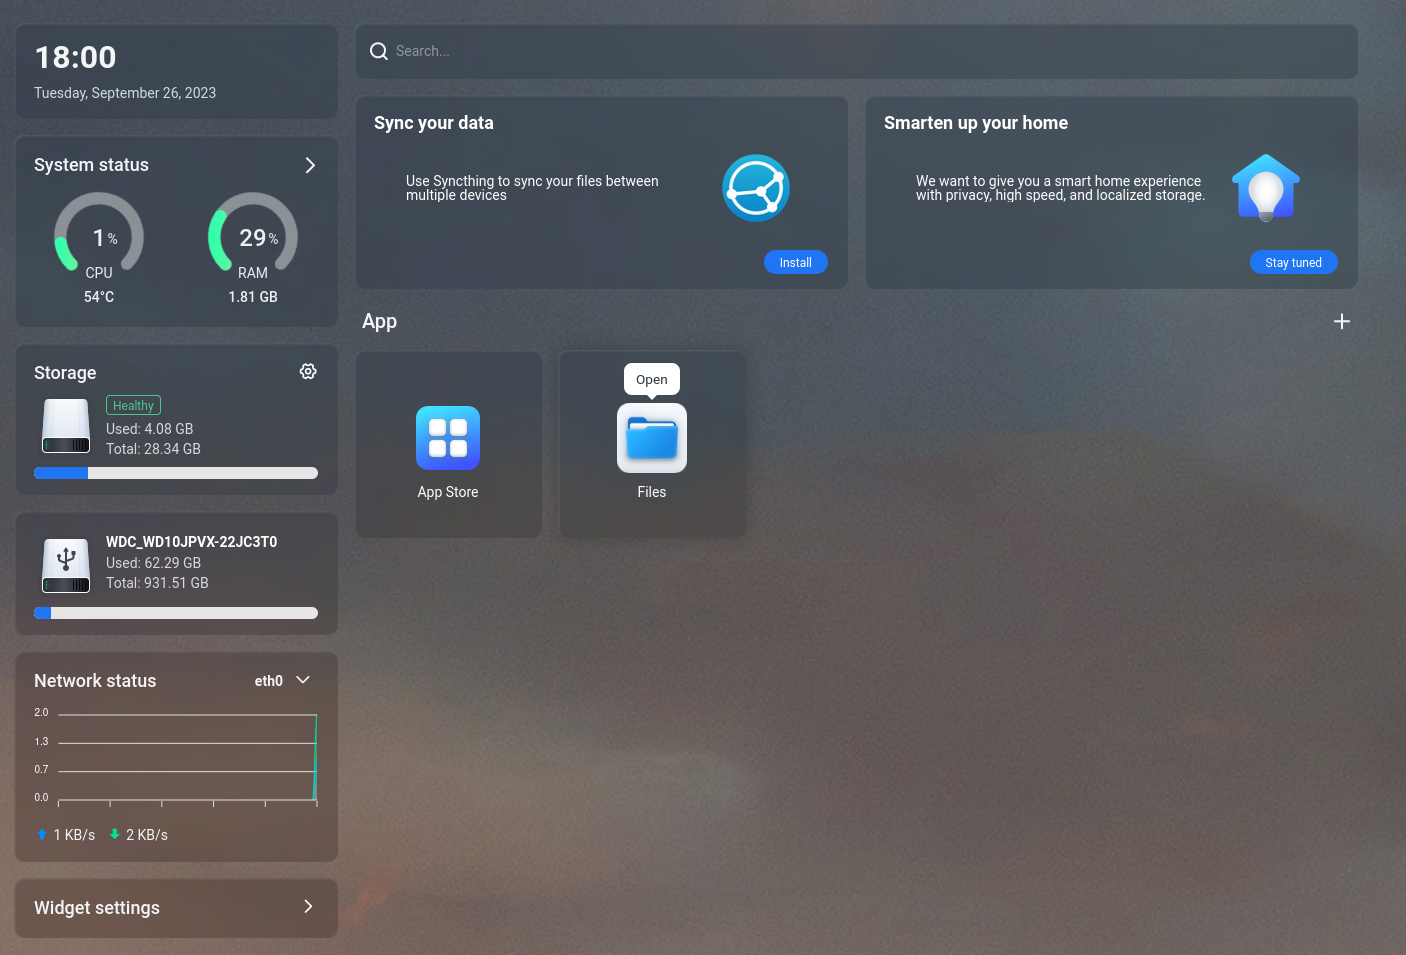Click the WDC drive usage bar
1406x955 pixels.
pyautogui.click(x=176, y=613)
